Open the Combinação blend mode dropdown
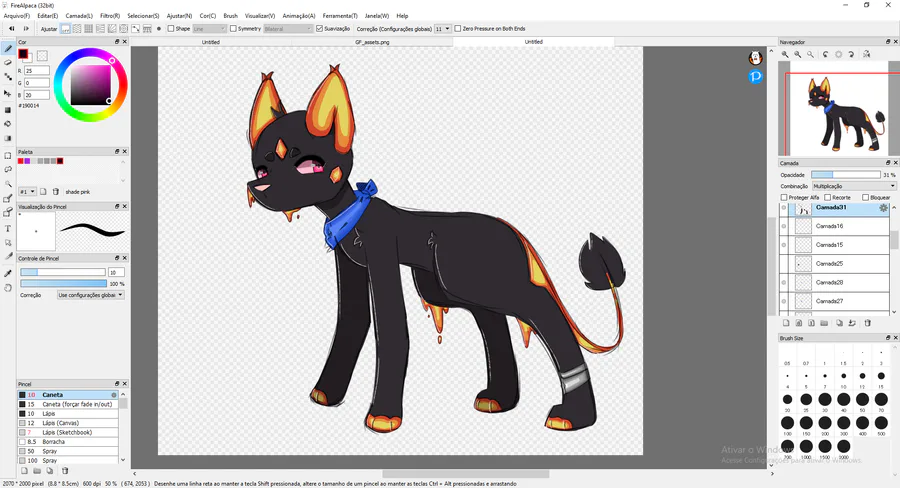Viewport: 900px width, 488px height. click(x=854, y=186)
